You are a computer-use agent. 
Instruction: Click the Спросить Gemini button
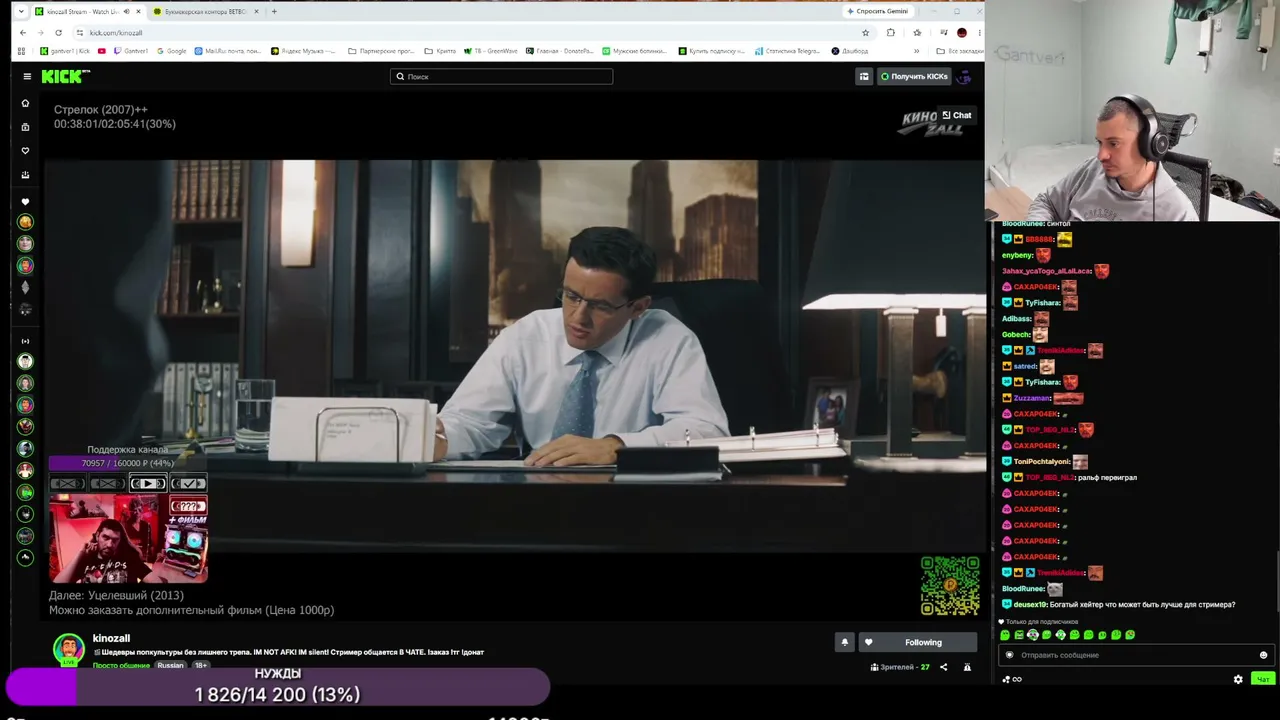[x=877, y=11]
